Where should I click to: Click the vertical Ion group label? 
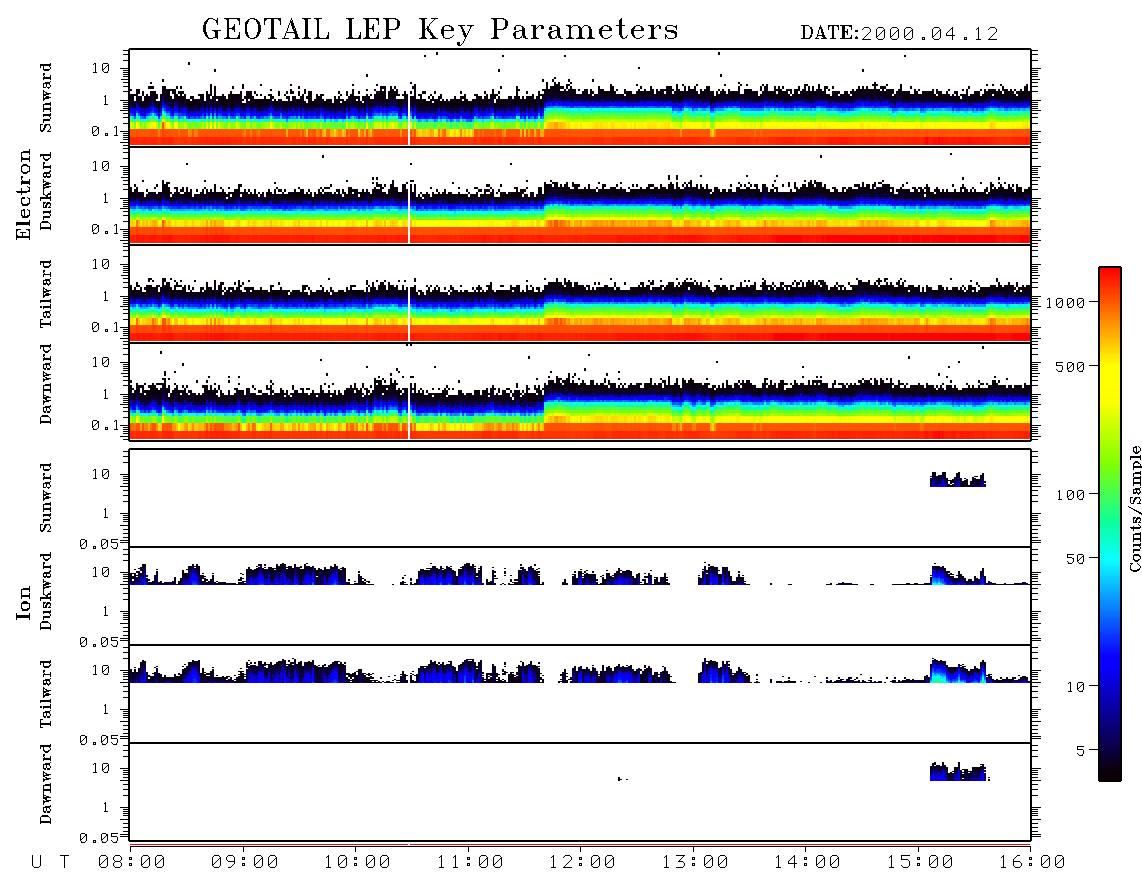tap(23, 603)
